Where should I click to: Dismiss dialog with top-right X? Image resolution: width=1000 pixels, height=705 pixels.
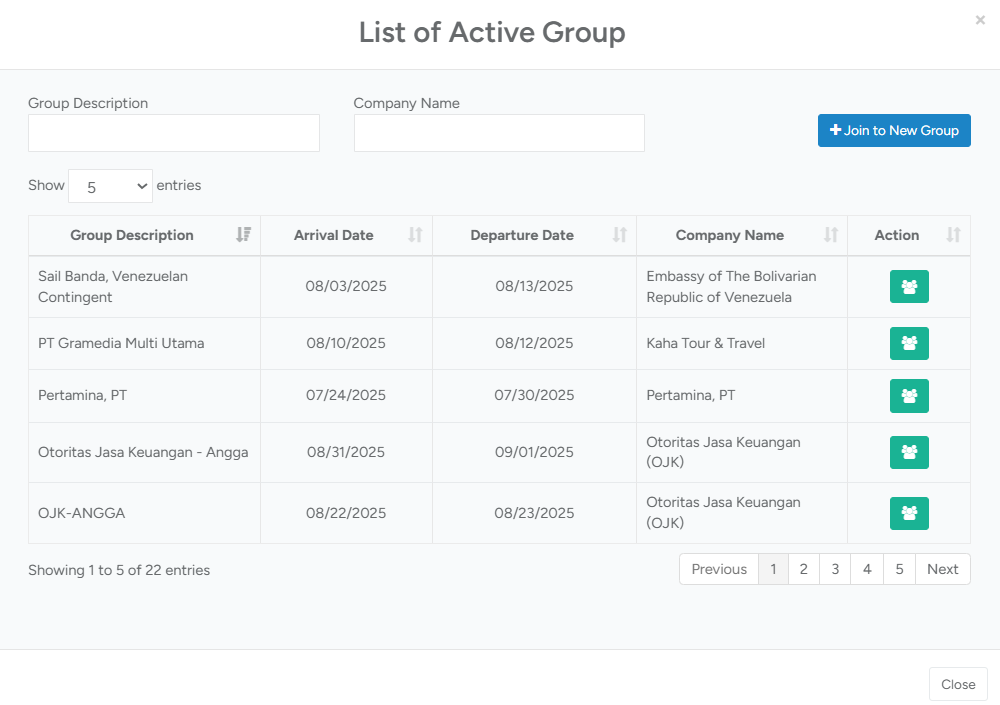click(x=980, y=20)
